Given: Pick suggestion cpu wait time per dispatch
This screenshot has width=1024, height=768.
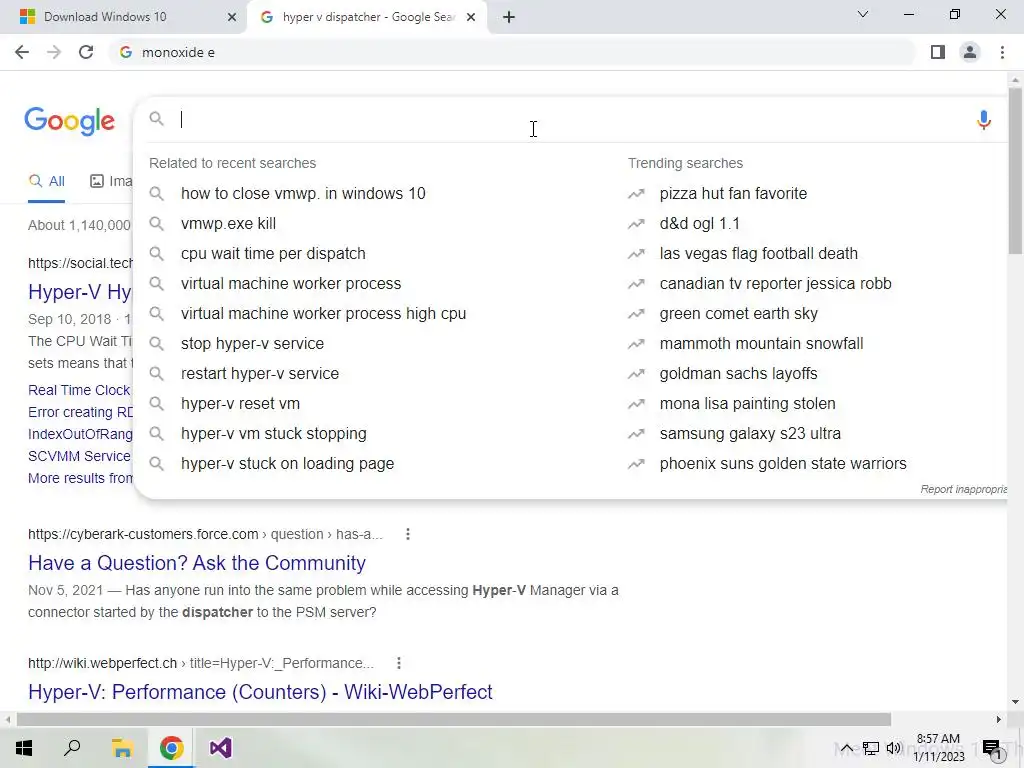Looking at the screenshot, I should (x=273, y=253).
